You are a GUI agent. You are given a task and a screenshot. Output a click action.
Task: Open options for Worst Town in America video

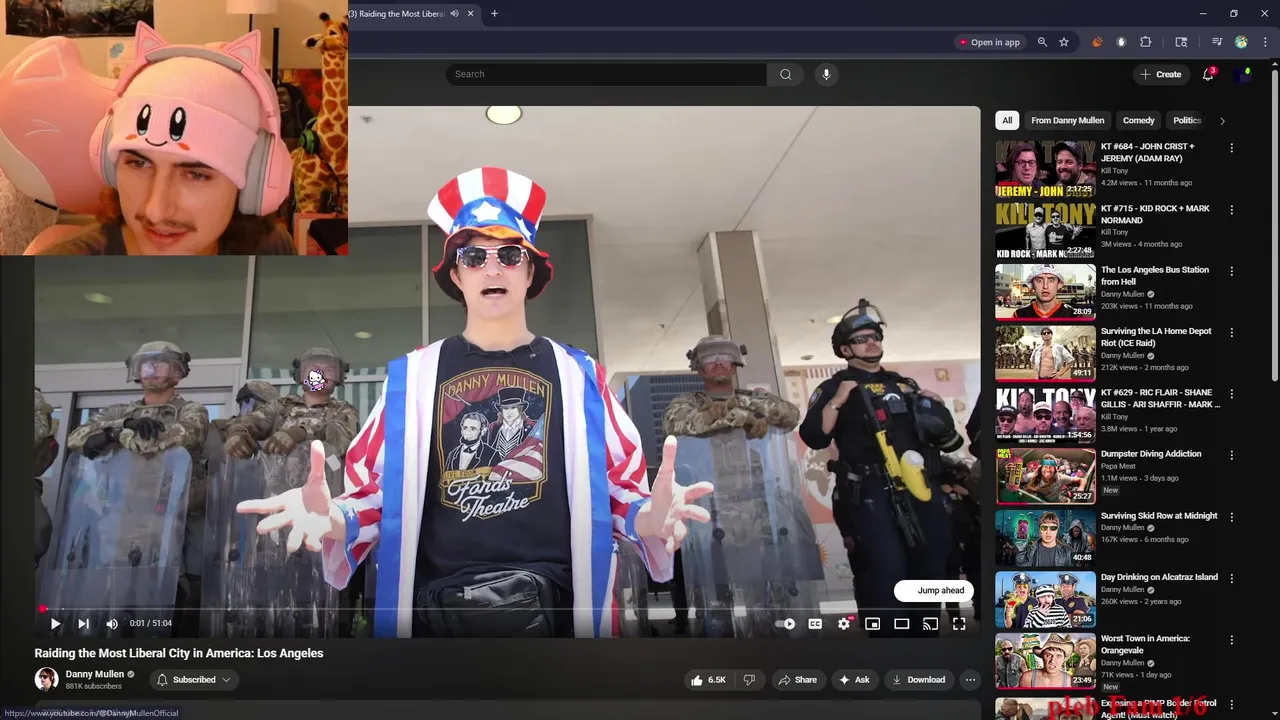(x=1231, y=640)
